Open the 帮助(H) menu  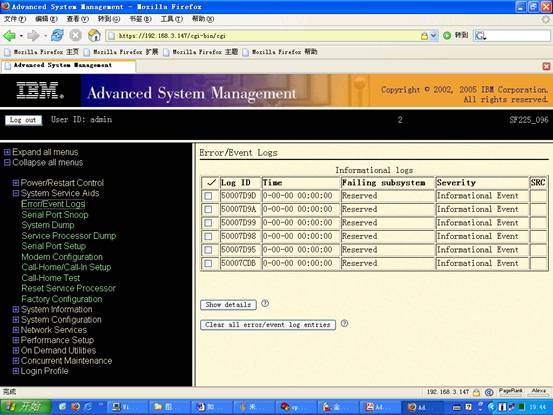coord(203,19)
